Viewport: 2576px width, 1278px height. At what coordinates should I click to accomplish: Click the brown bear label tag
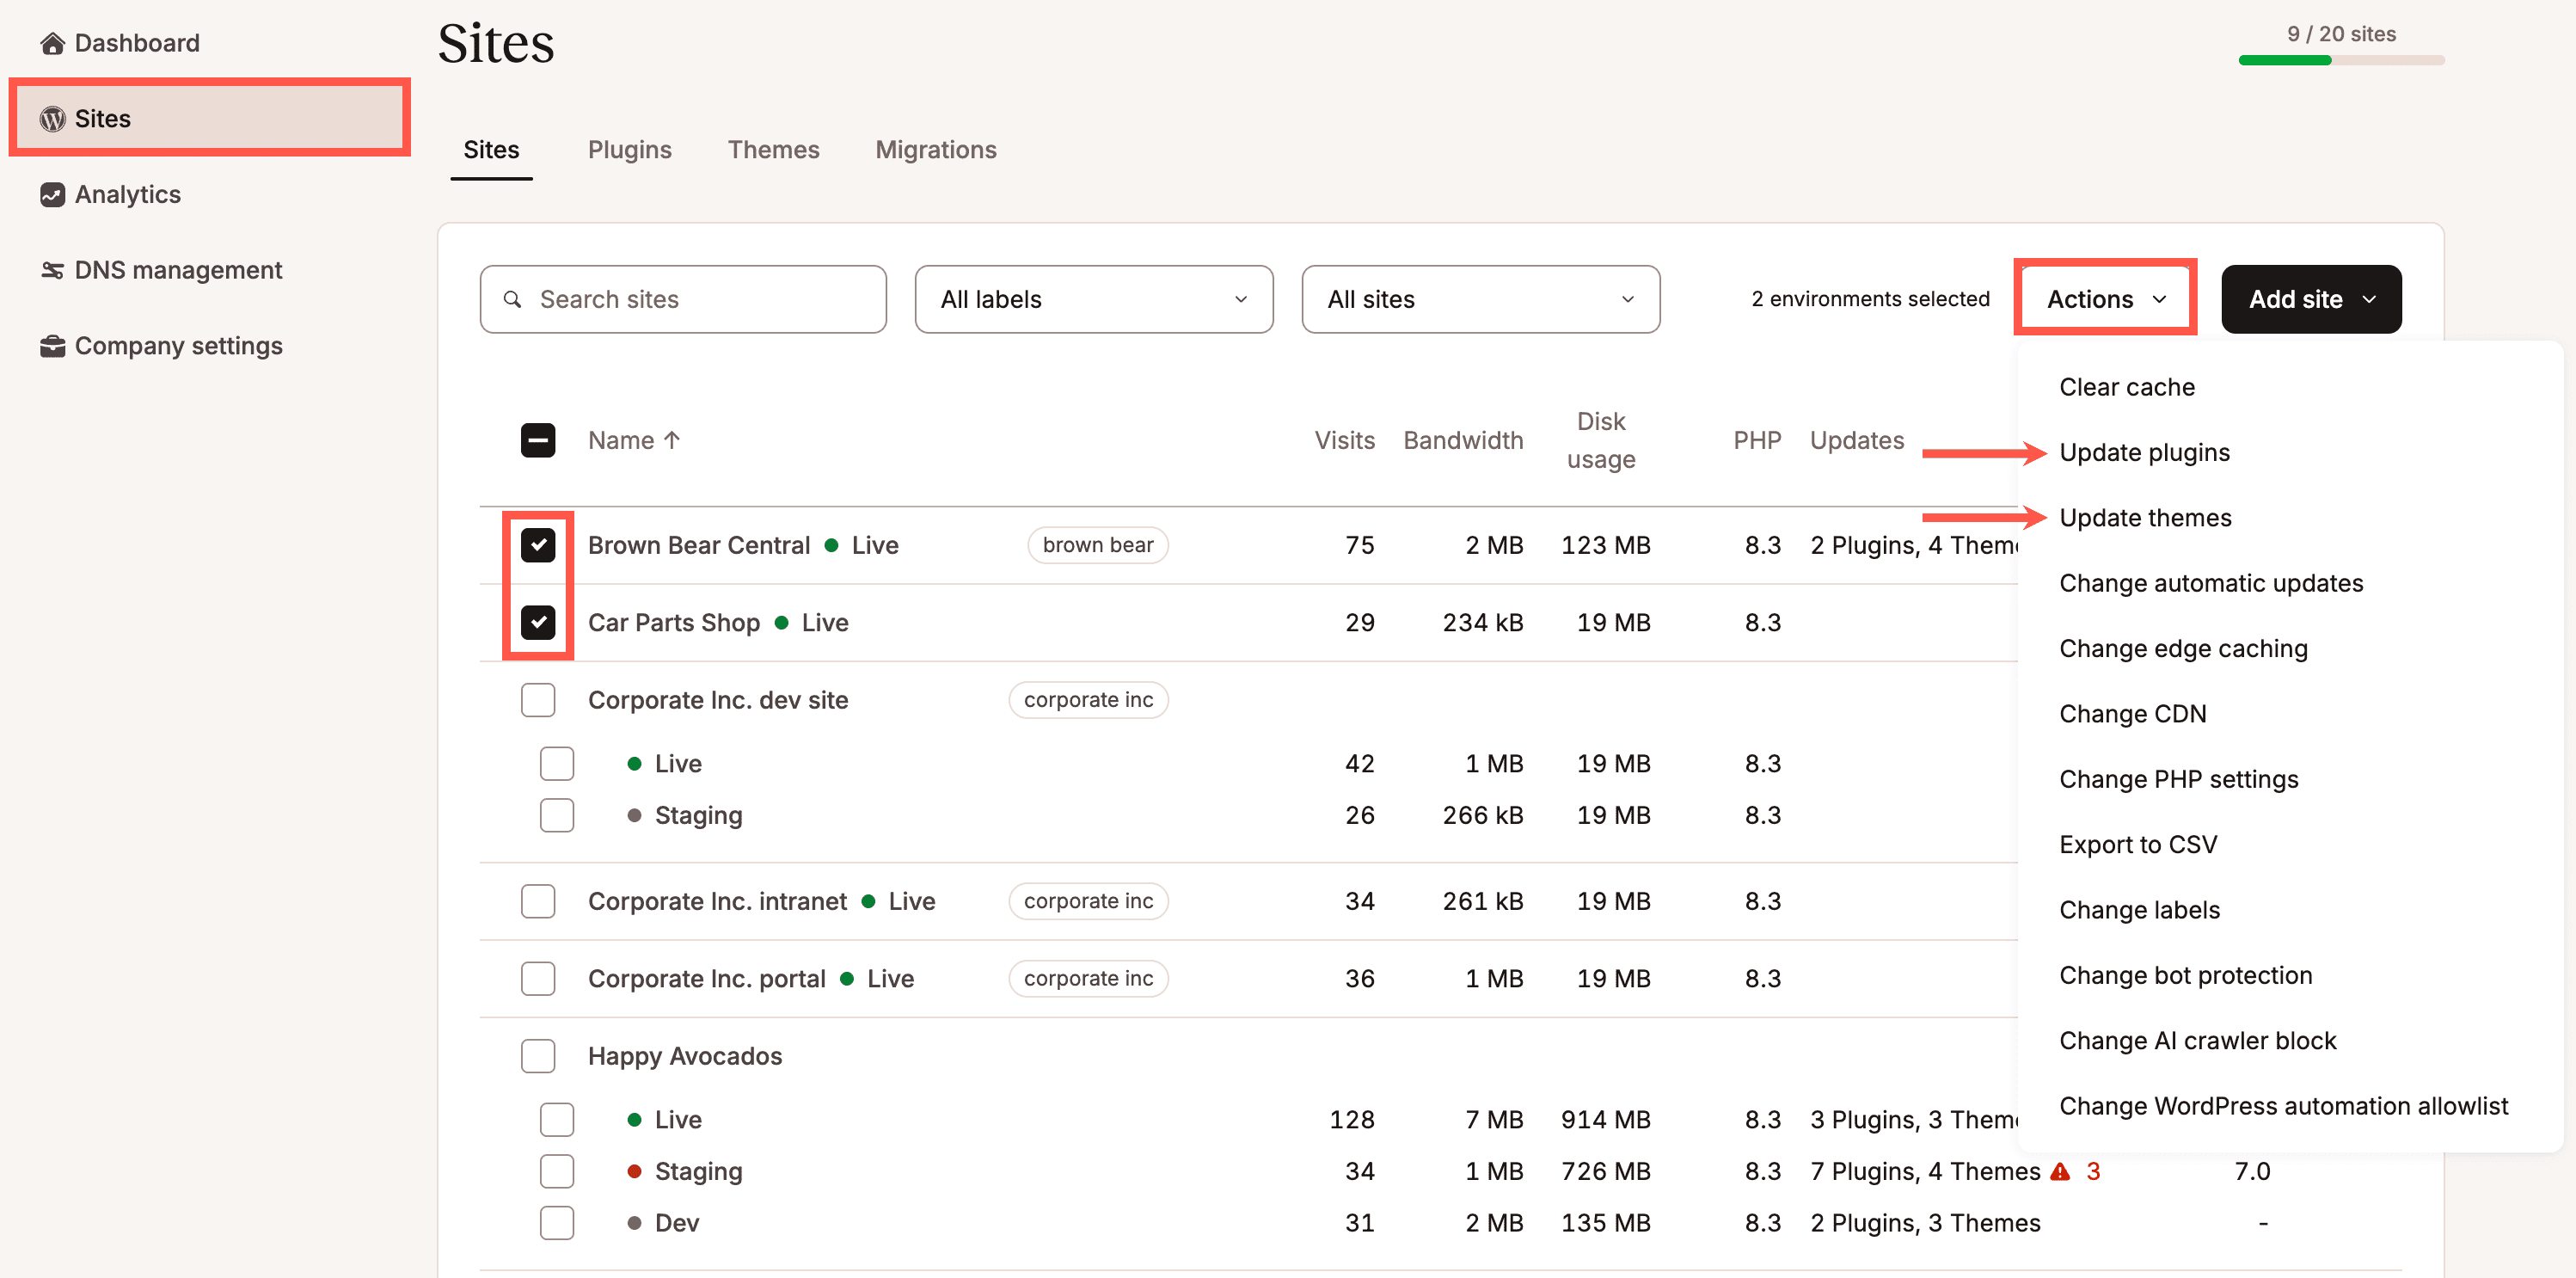click(1097, 545)
